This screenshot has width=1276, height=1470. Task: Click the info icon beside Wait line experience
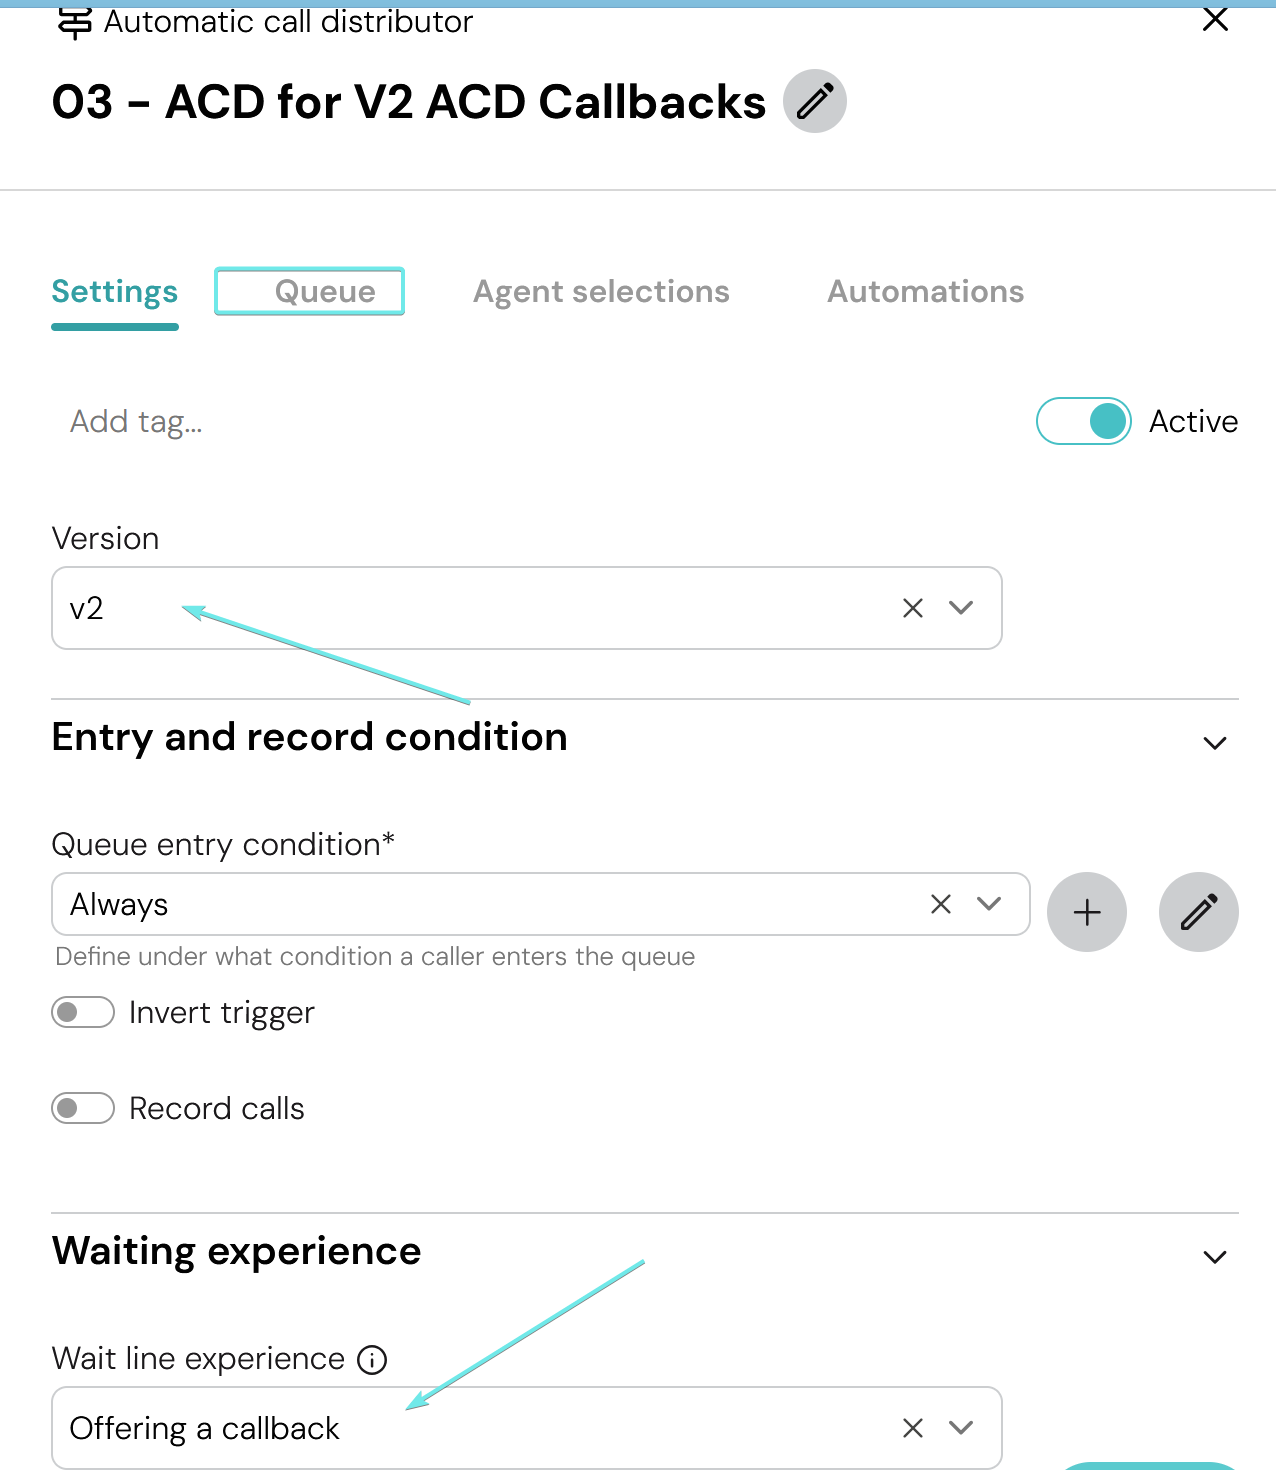pyautogui.click(x=372, y=1360)
